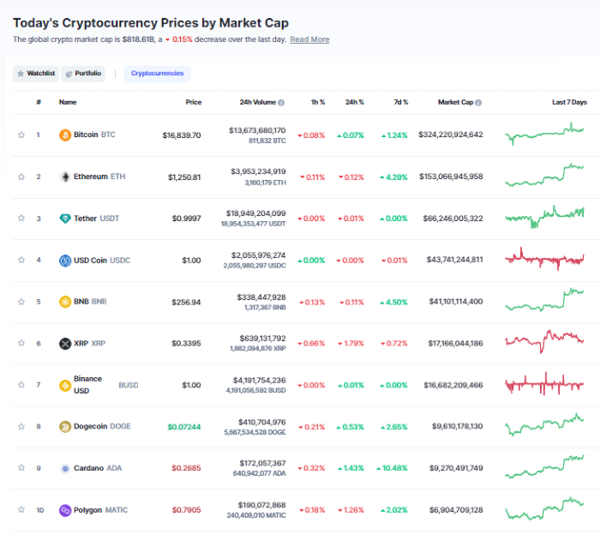This screenshot has height=534, width=600.
Task: Open the Dogecoin DOGE name link
Action: point(102,426)
